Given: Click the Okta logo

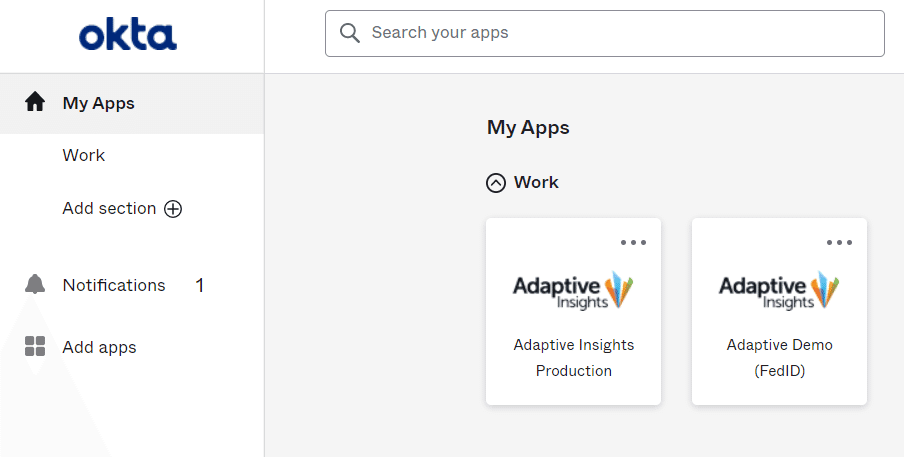Looking at the screenshot, I should point(128,36).
